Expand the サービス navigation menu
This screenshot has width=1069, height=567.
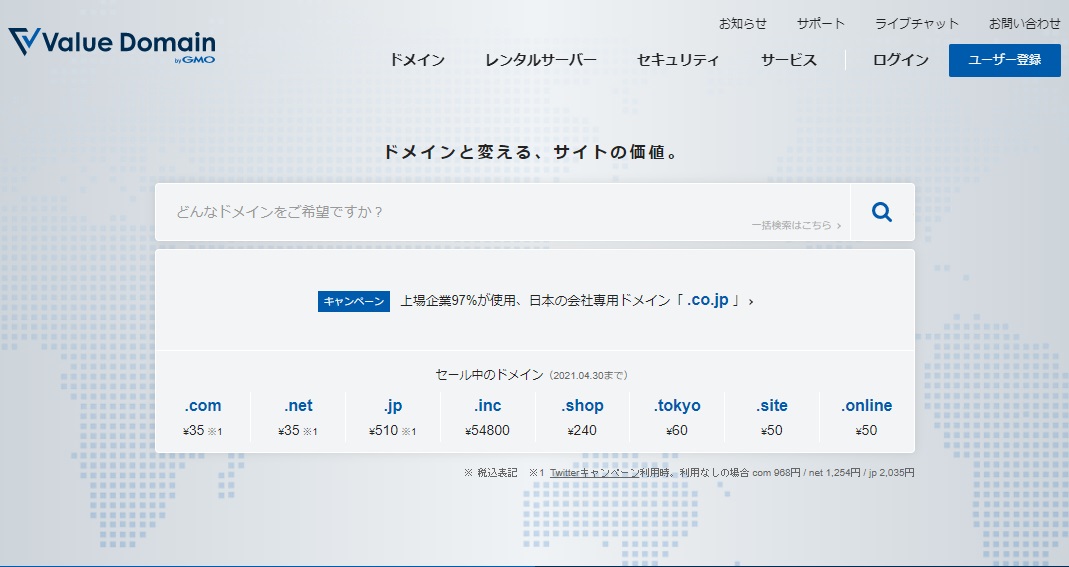[x=788, y=60]
